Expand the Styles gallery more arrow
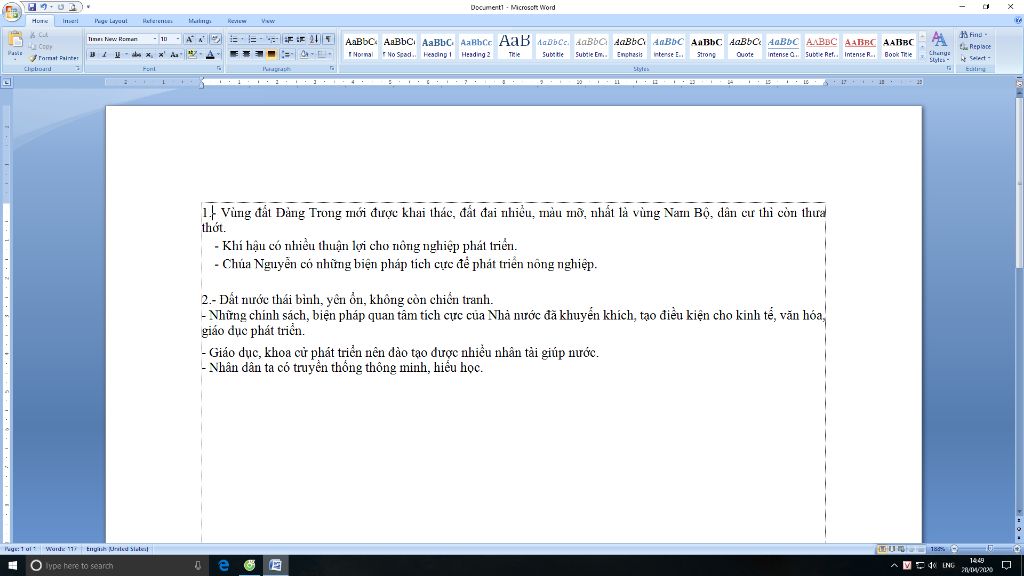Viewport: 1024px width, 576px height. (922, 59)
